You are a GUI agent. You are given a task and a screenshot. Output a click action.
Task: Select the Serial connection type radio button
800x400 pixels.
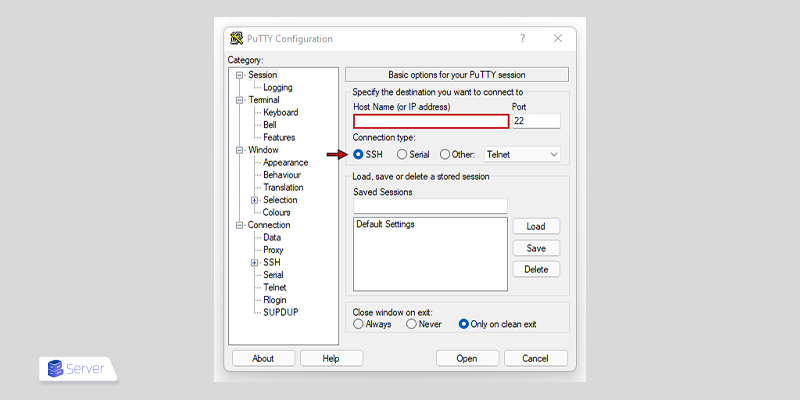(402, 154)
